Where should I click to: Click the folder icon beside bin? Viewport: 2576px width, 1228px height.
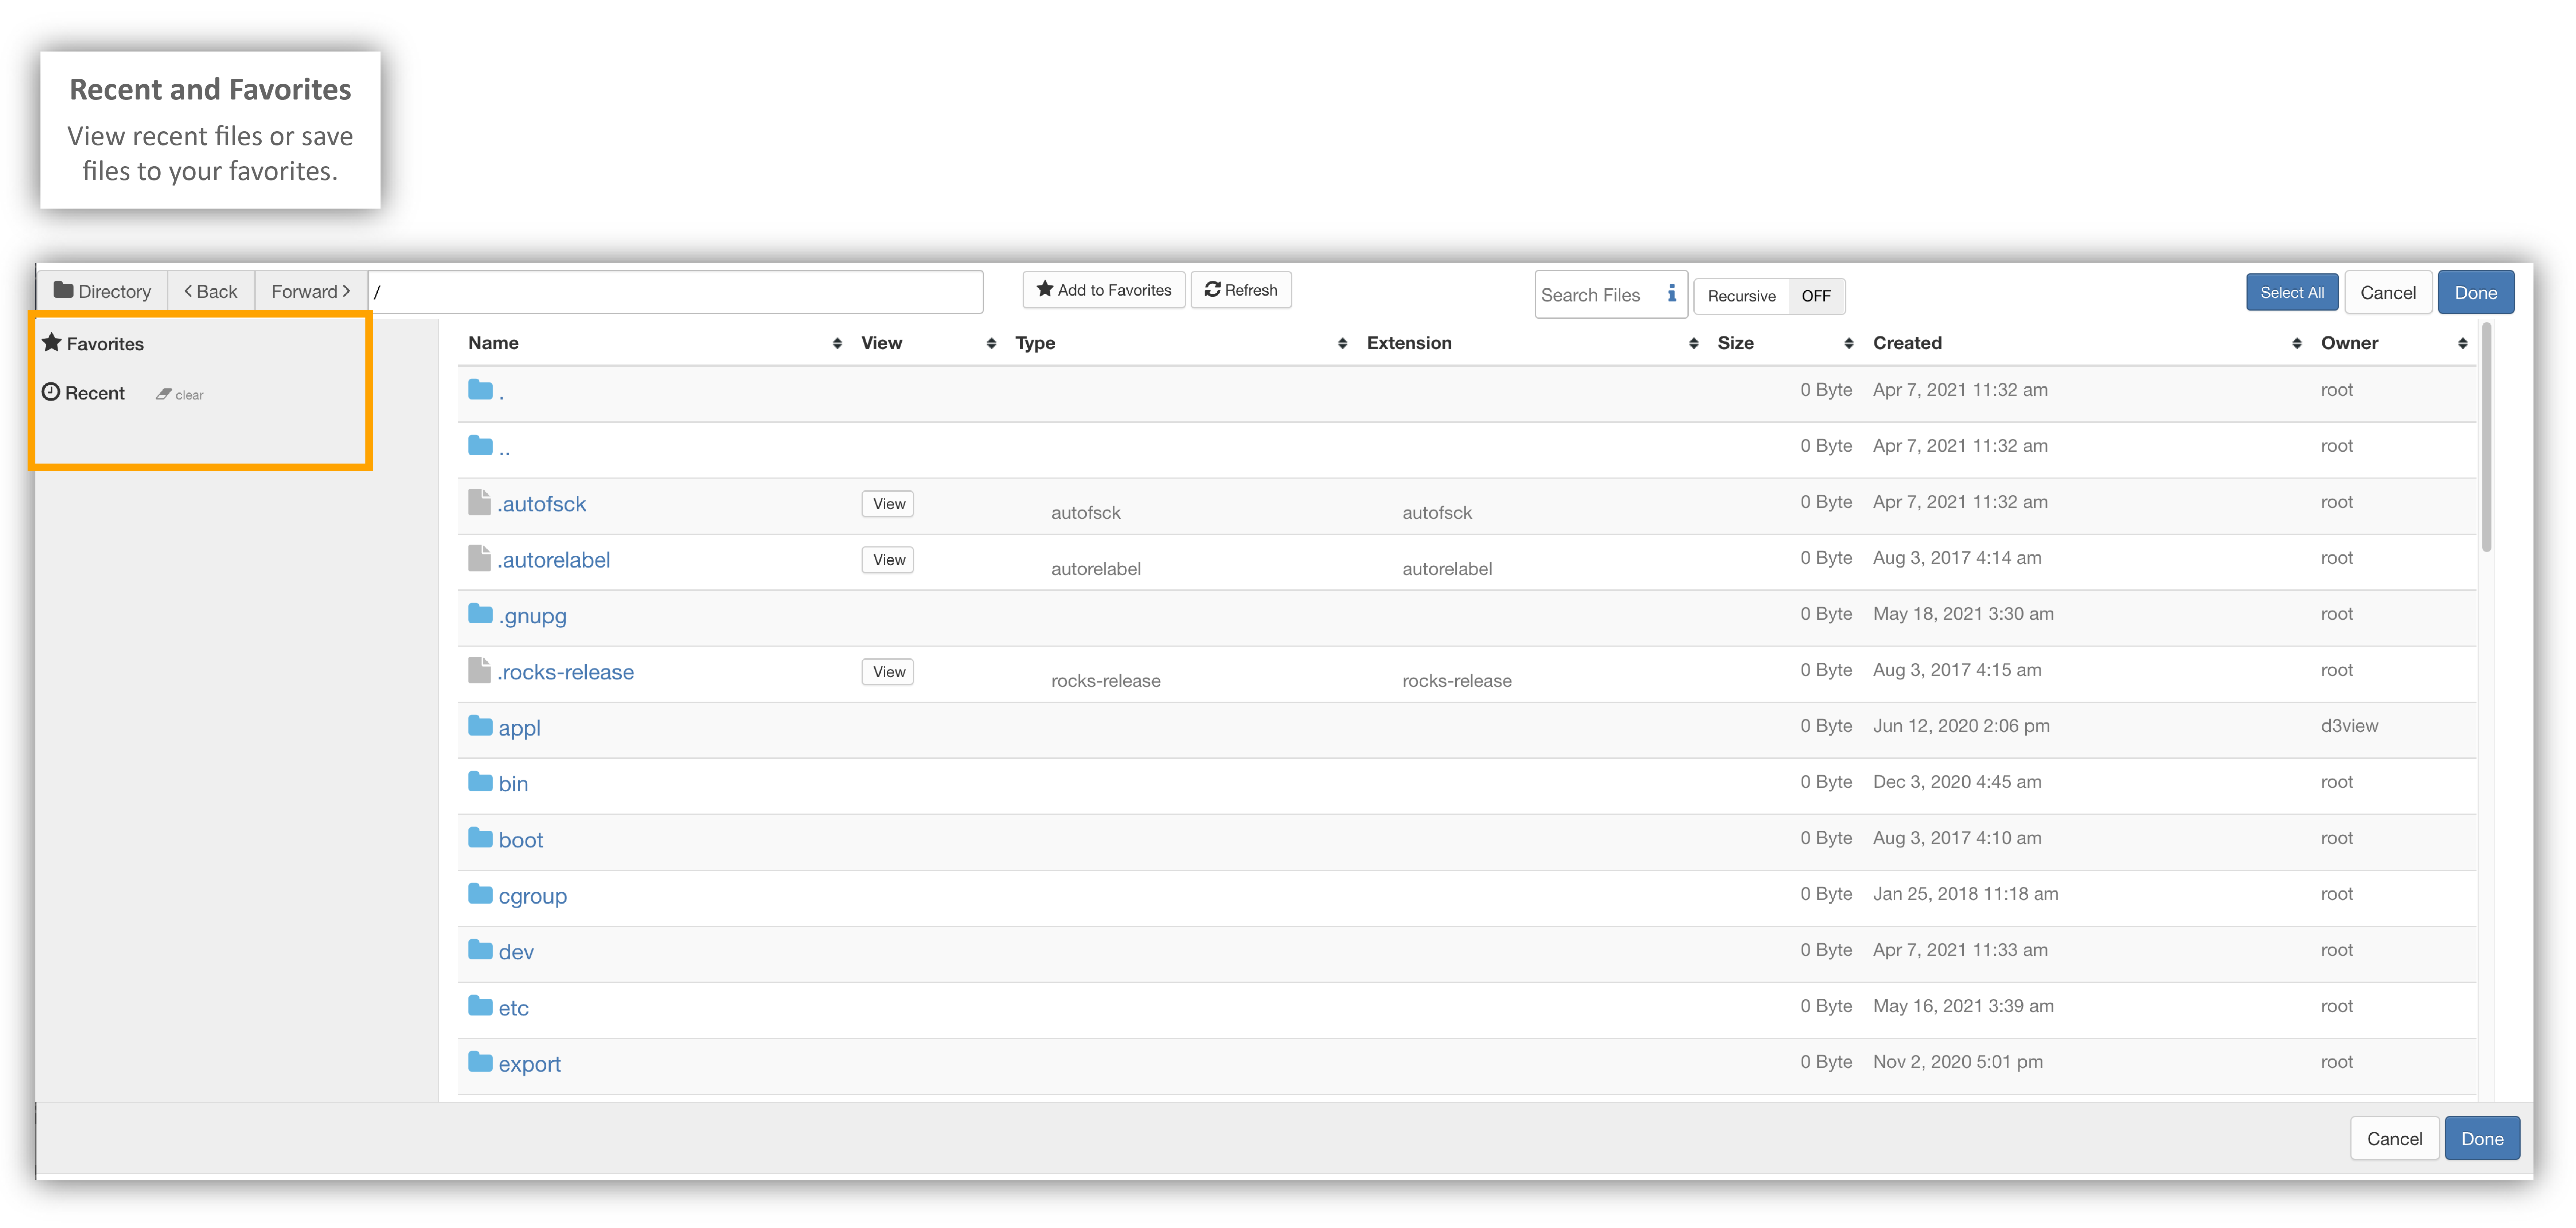point(480,781)
